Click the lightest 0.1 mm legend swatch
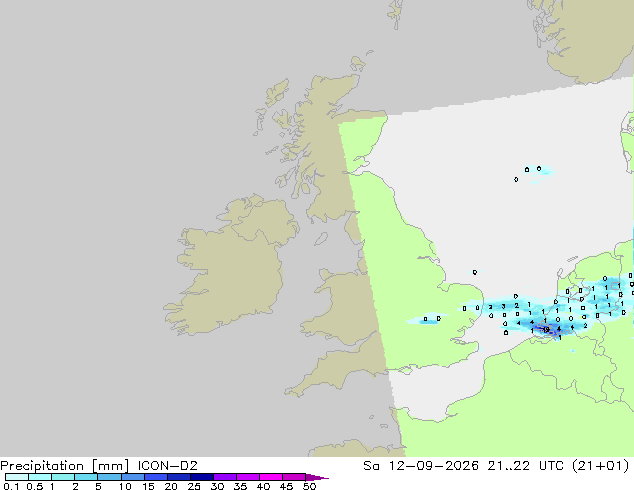The width and height of the screenshot is (634, 490). [17, 477]
